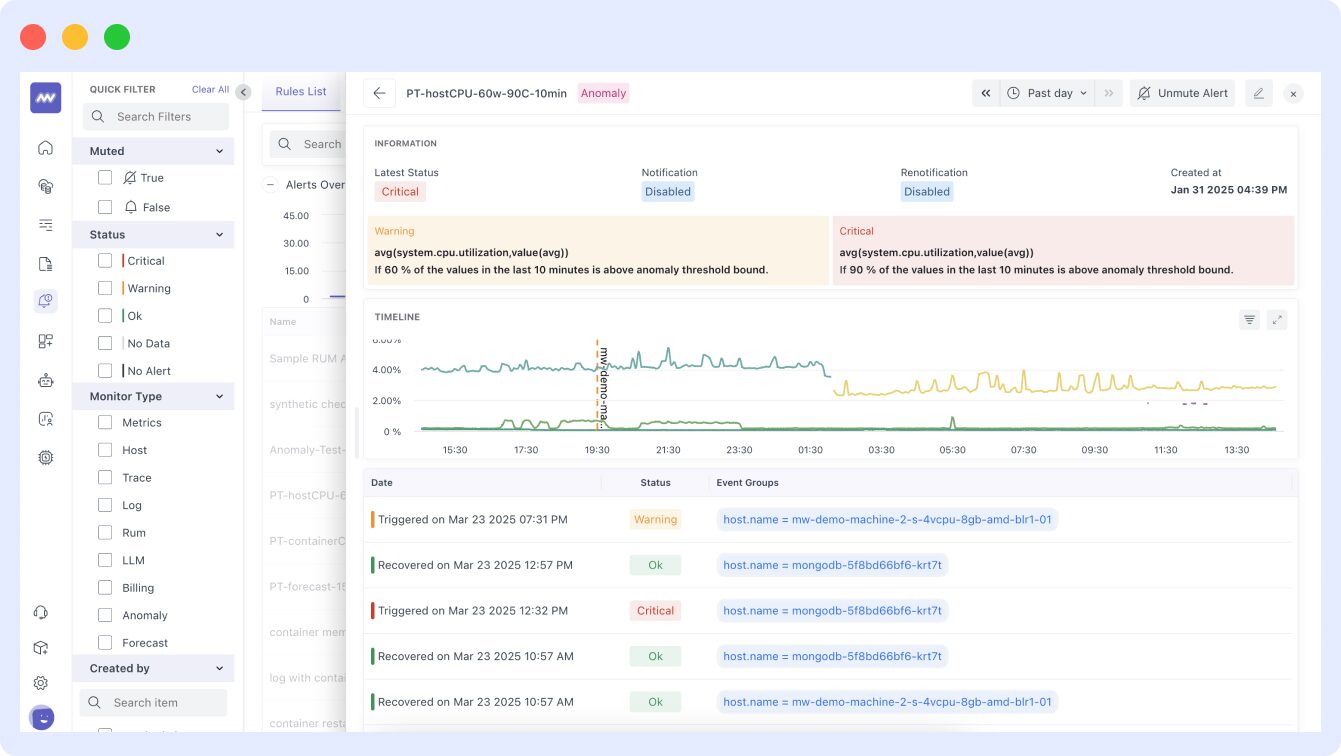This screenshot has height=756, width=1341.
Task: Click inside the Search Filters input field
Action: 155,116
